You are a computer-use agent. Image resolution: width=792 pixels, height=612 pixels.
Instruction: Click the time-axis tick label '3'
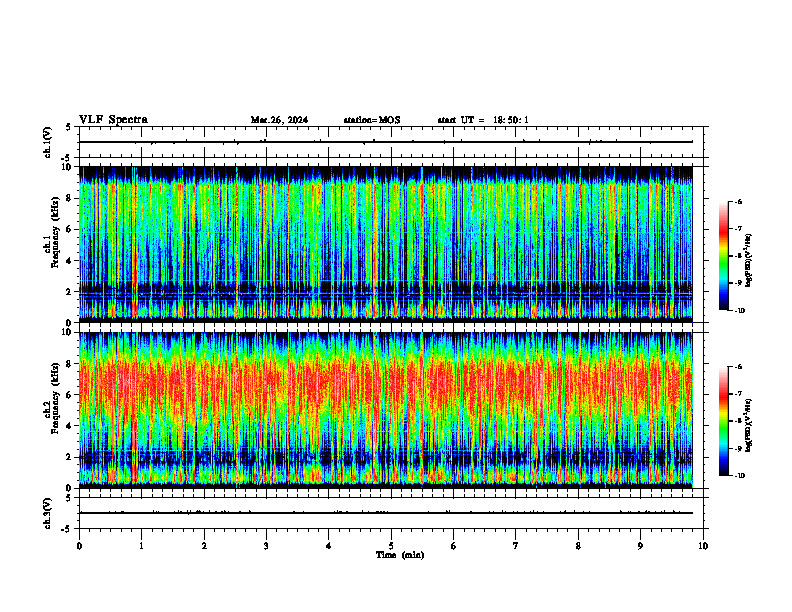[266, 546]
